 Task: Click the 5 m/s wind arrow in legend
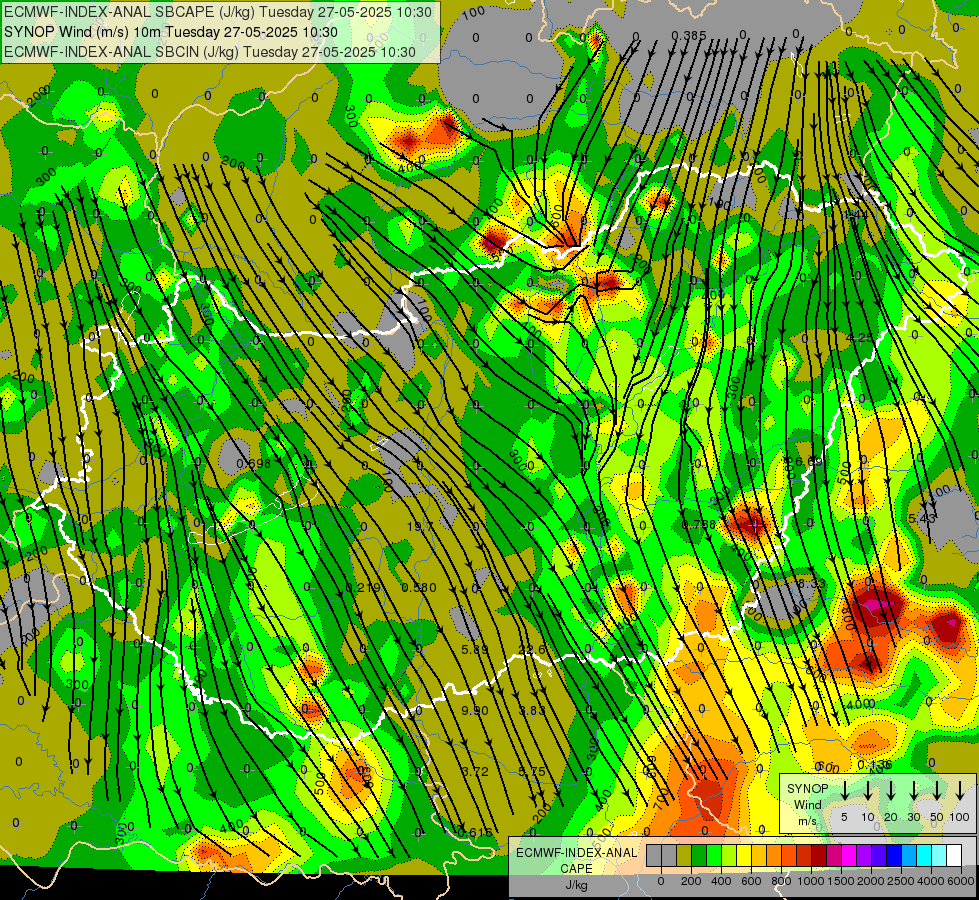pyautogui.click(x=845, y=791)
